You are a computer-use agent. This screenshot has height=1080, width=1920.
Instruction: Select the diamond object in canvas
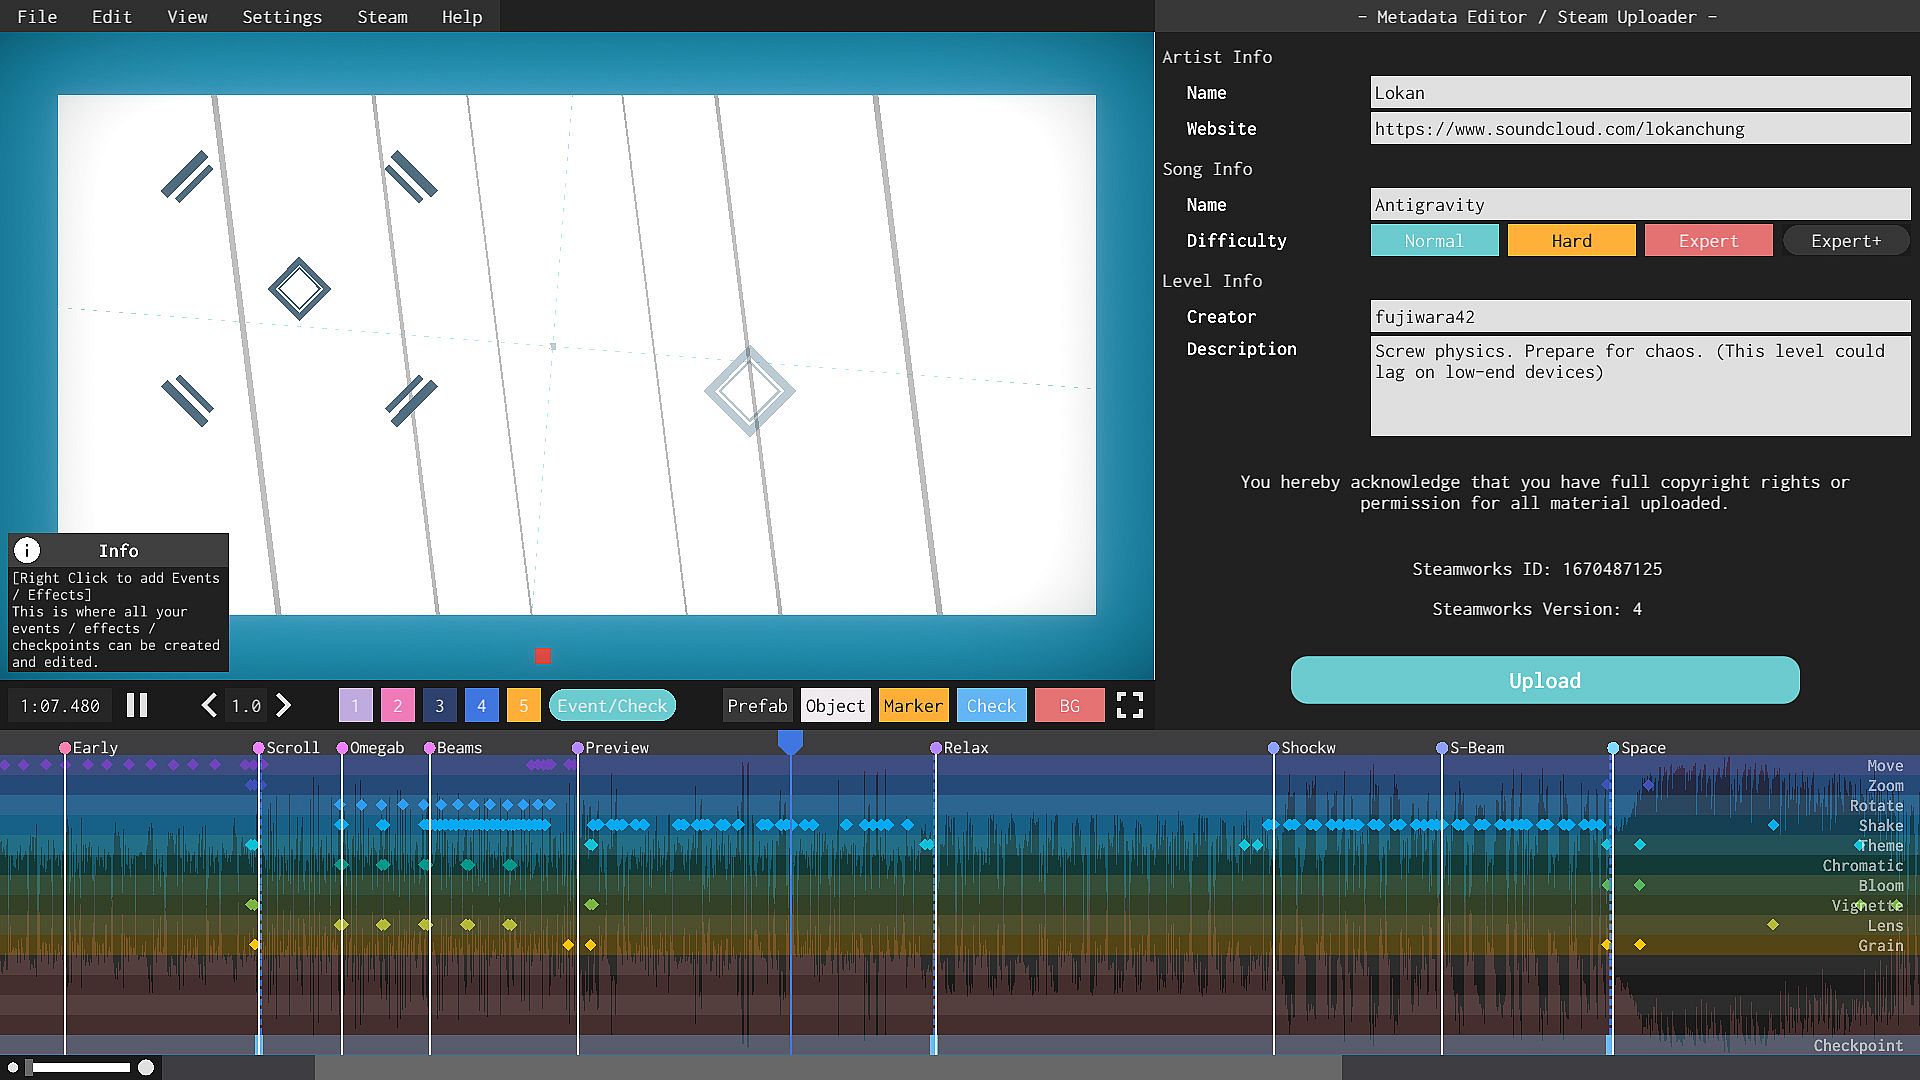coord(299,289)
